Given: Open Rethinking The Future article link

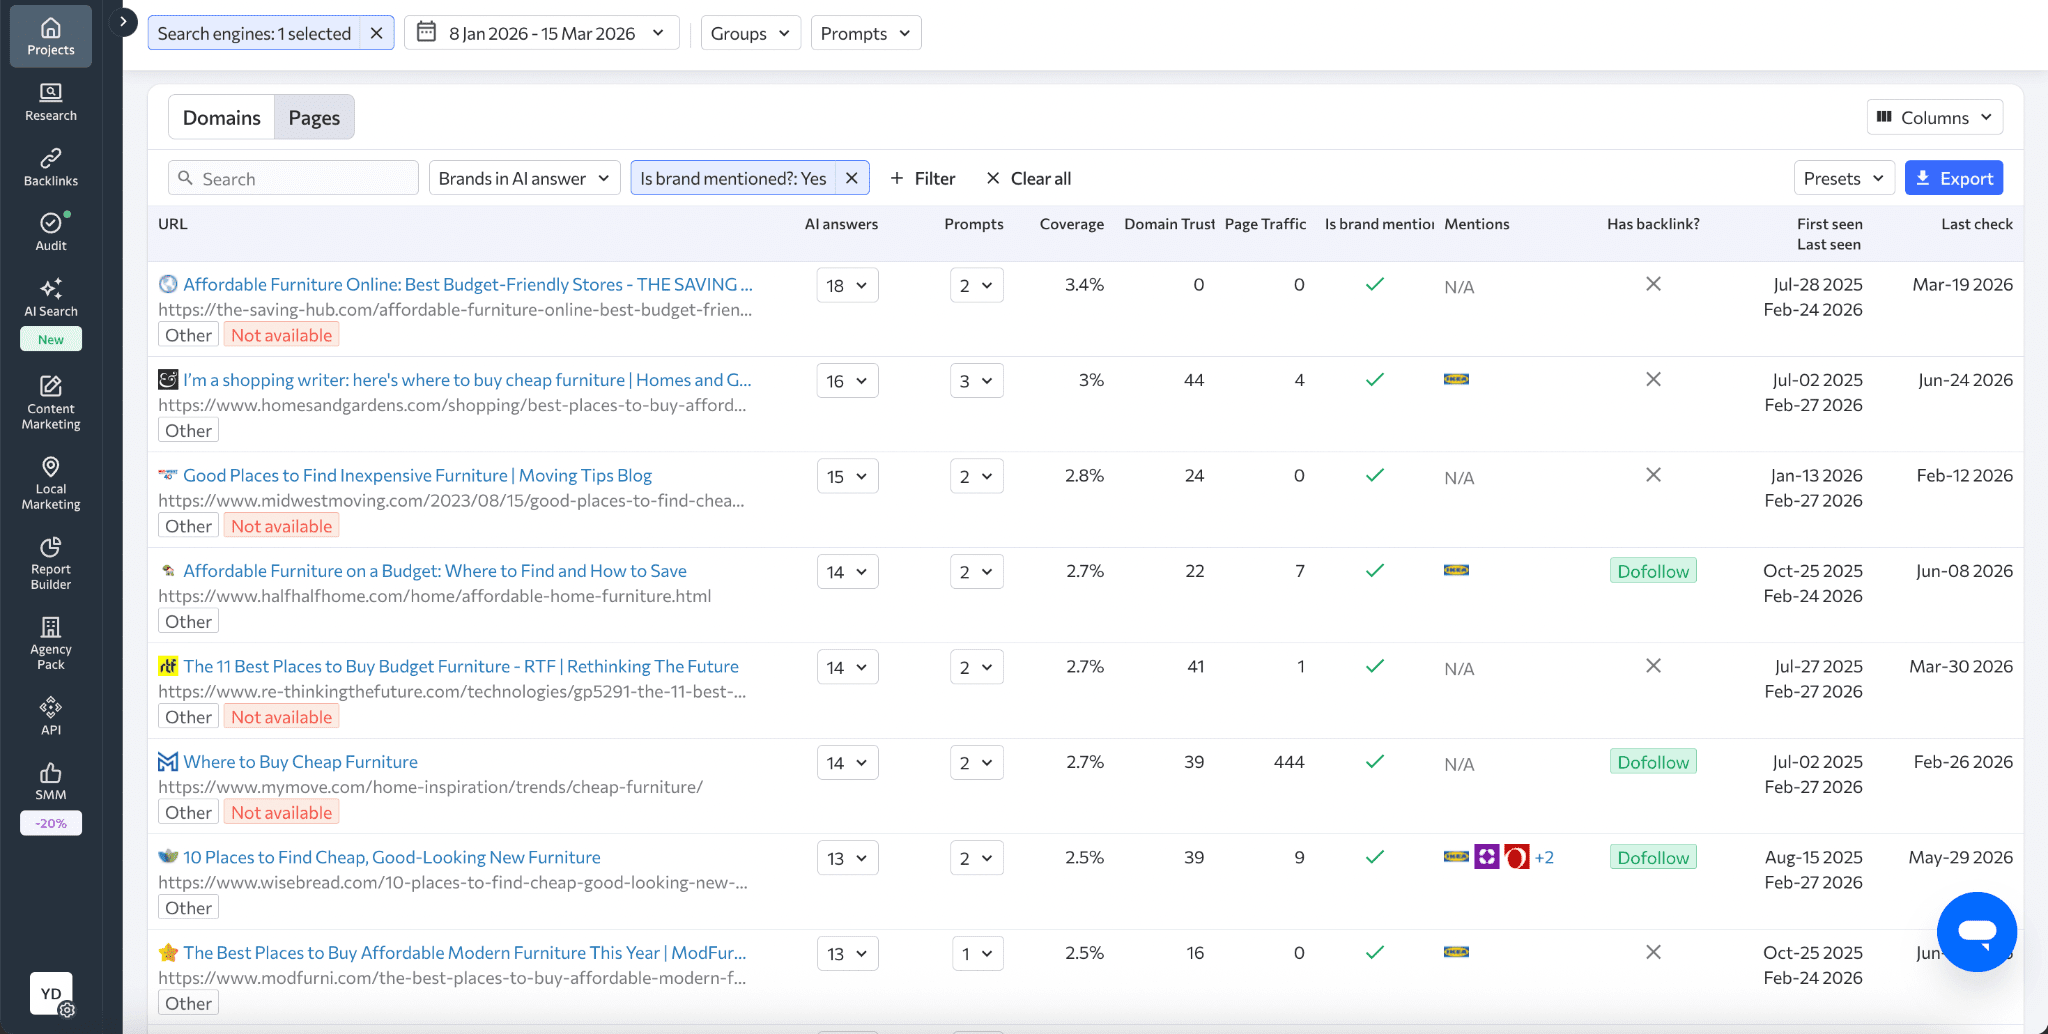Looking at the screenshot, I should [461, 666].
